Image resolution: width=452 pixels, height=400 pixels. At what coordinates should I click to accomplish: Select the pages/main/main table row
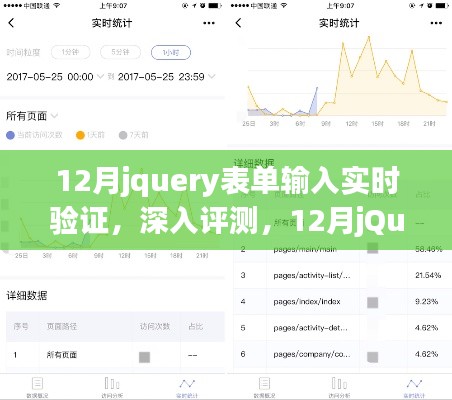[342, 249]
